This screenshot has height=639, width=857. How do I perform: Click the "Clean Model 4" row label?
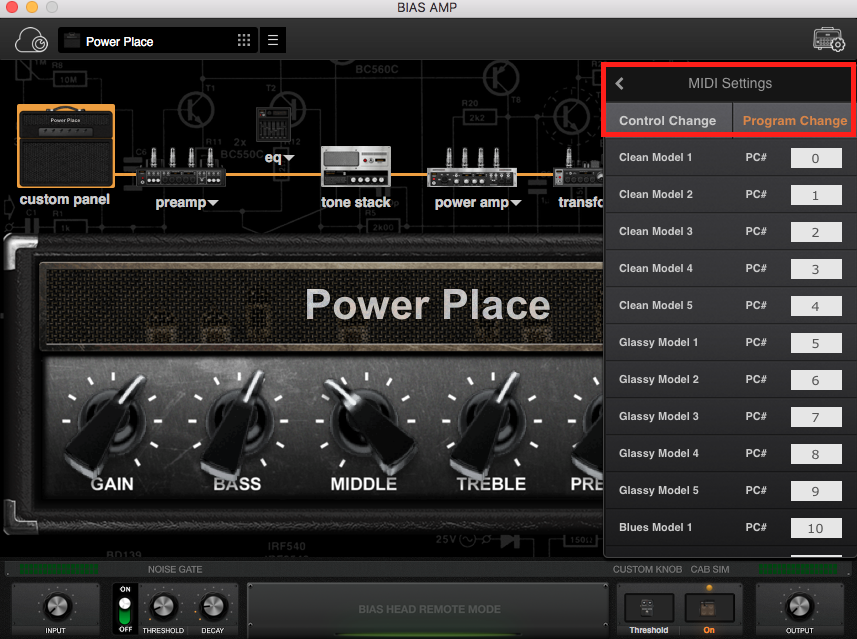pyautogui.click(x=655, y=268)
